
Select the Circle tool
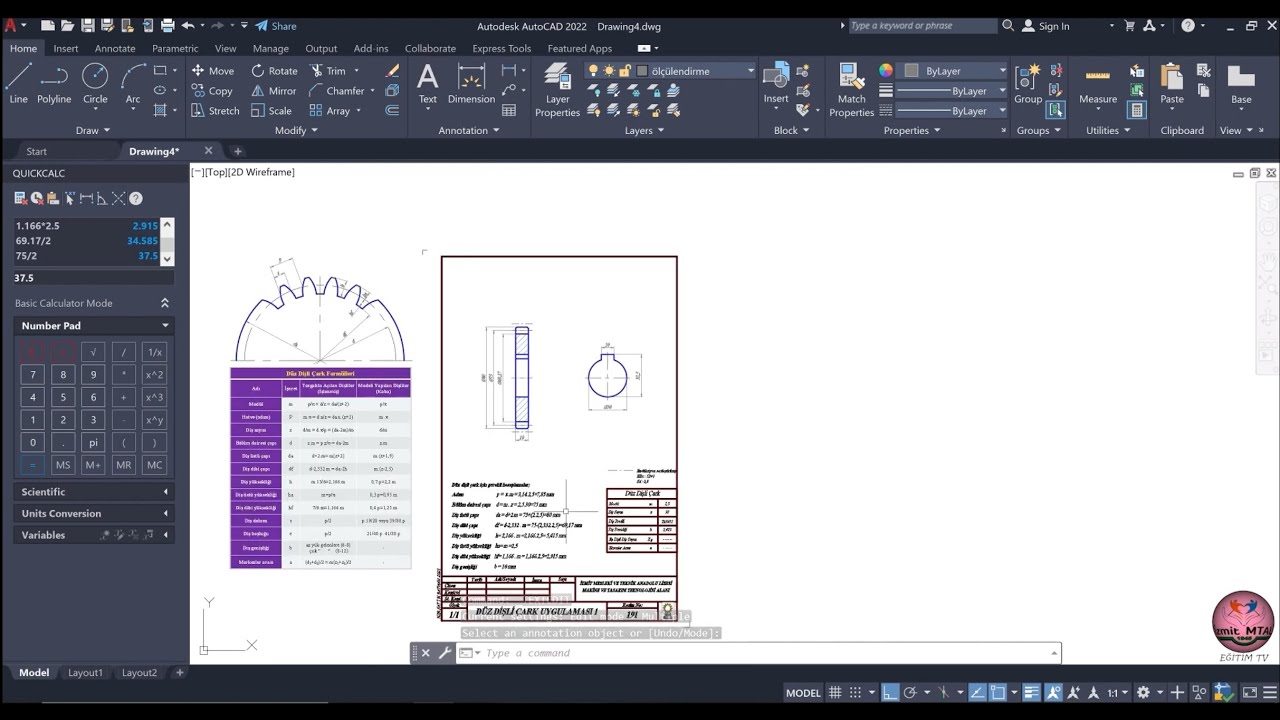(95, 84)
